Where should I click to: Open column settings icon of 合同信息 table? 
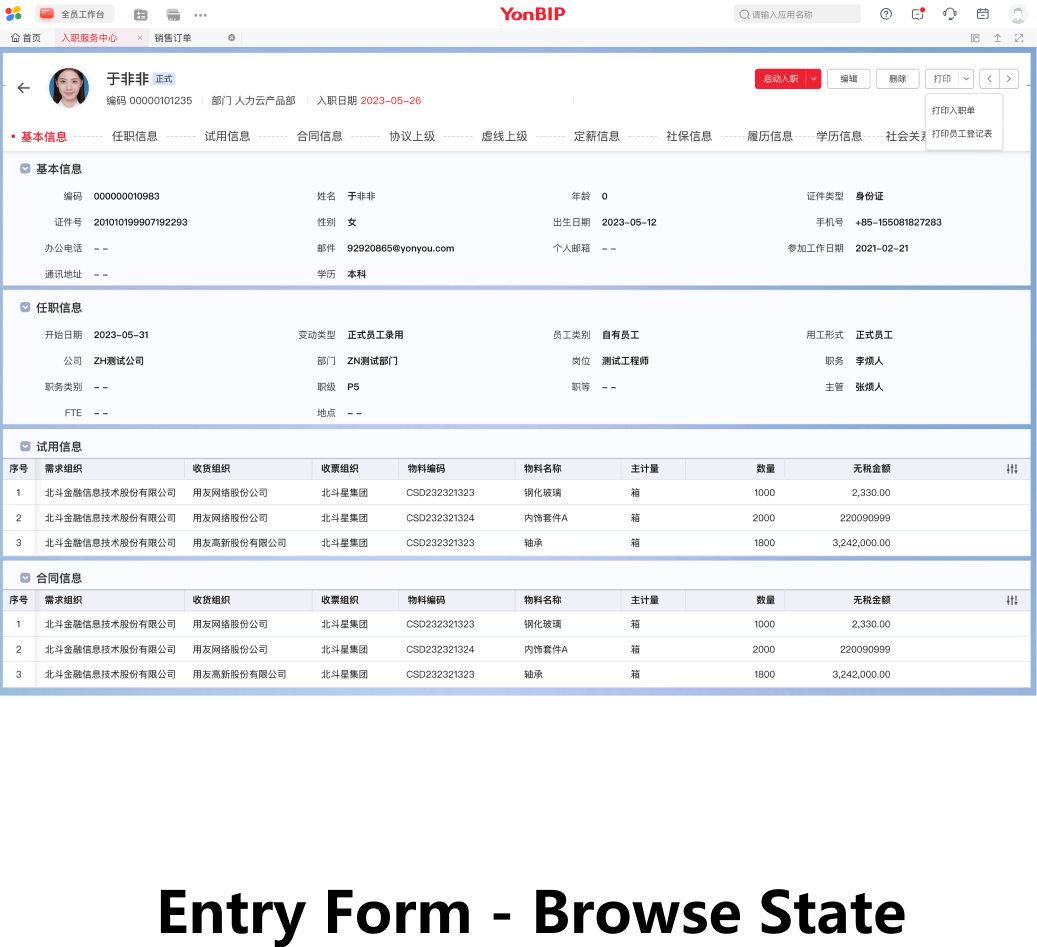(x=1012, y=600)
